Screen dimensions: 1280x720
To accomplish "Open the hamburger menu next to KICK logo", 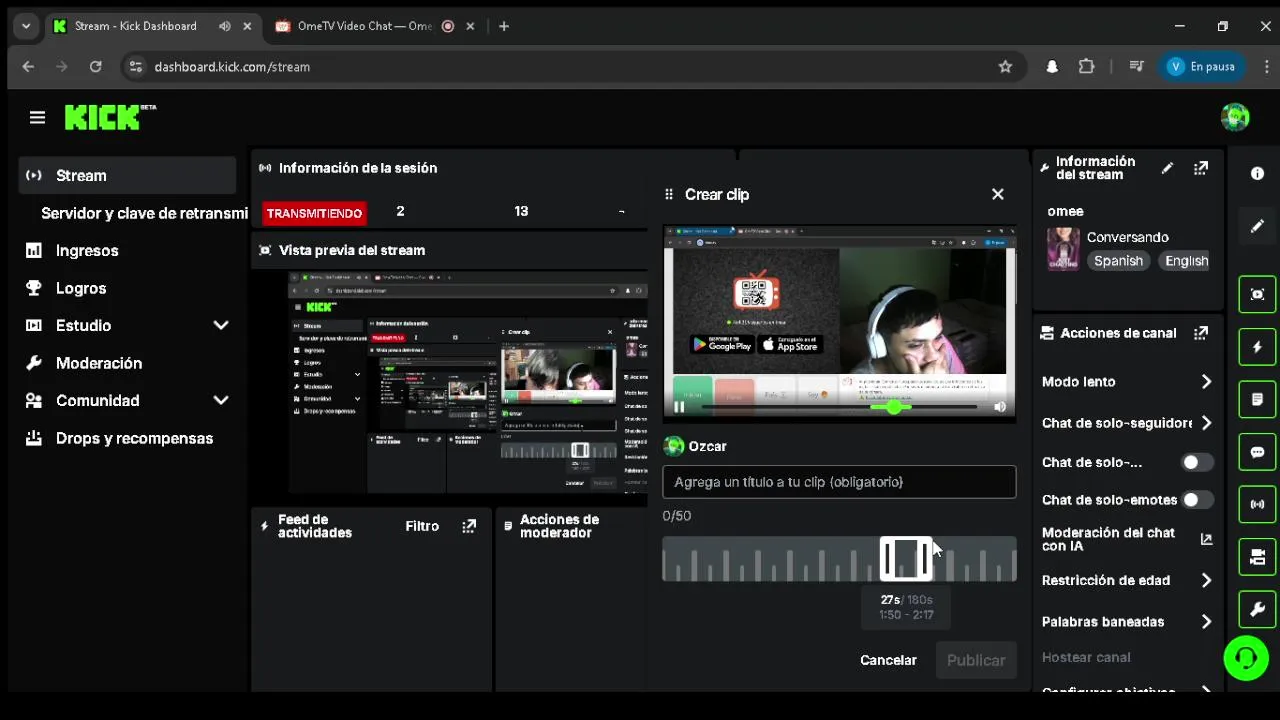I will [37, 118].
